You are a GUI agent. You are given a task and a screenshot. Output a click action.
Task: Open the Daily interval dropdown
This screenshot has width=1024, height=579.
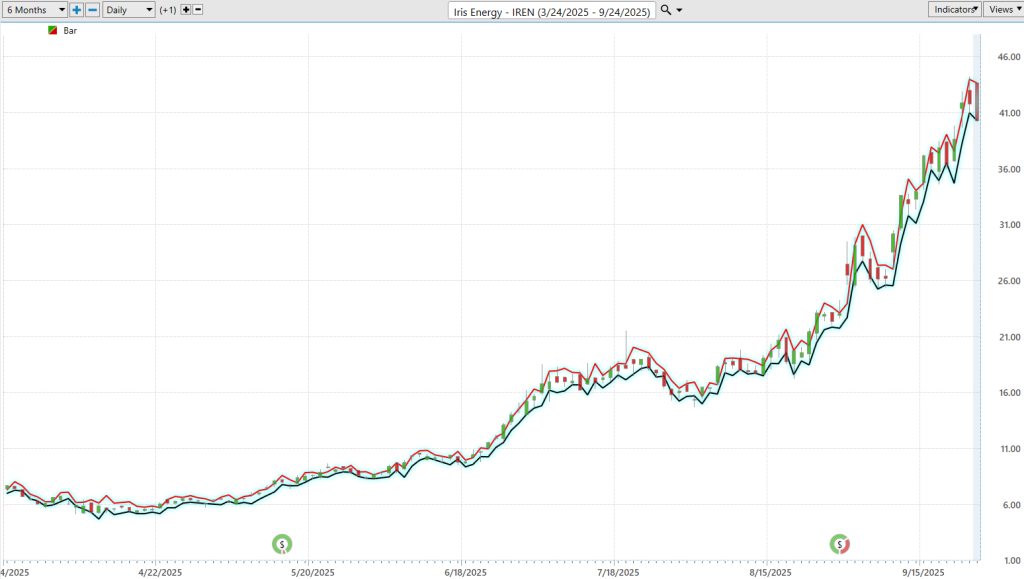pyautogui.click(x=129, y=9)
